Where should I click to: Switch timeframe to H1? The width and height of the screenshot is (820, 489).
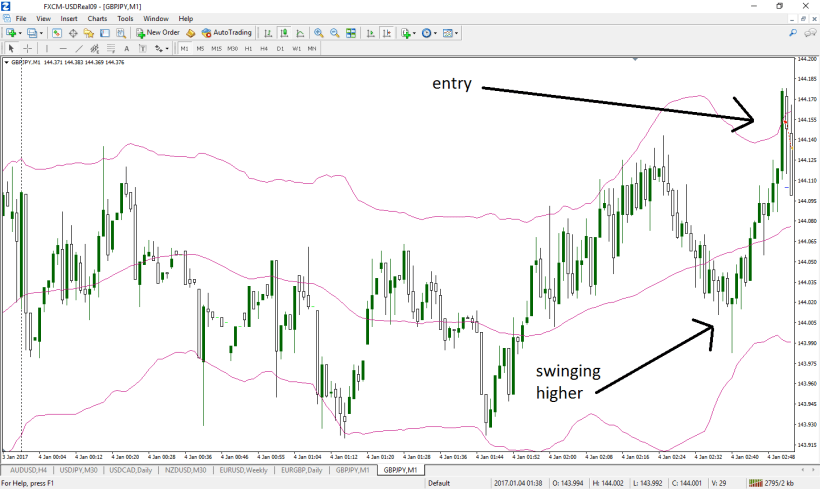coord(248,48)
